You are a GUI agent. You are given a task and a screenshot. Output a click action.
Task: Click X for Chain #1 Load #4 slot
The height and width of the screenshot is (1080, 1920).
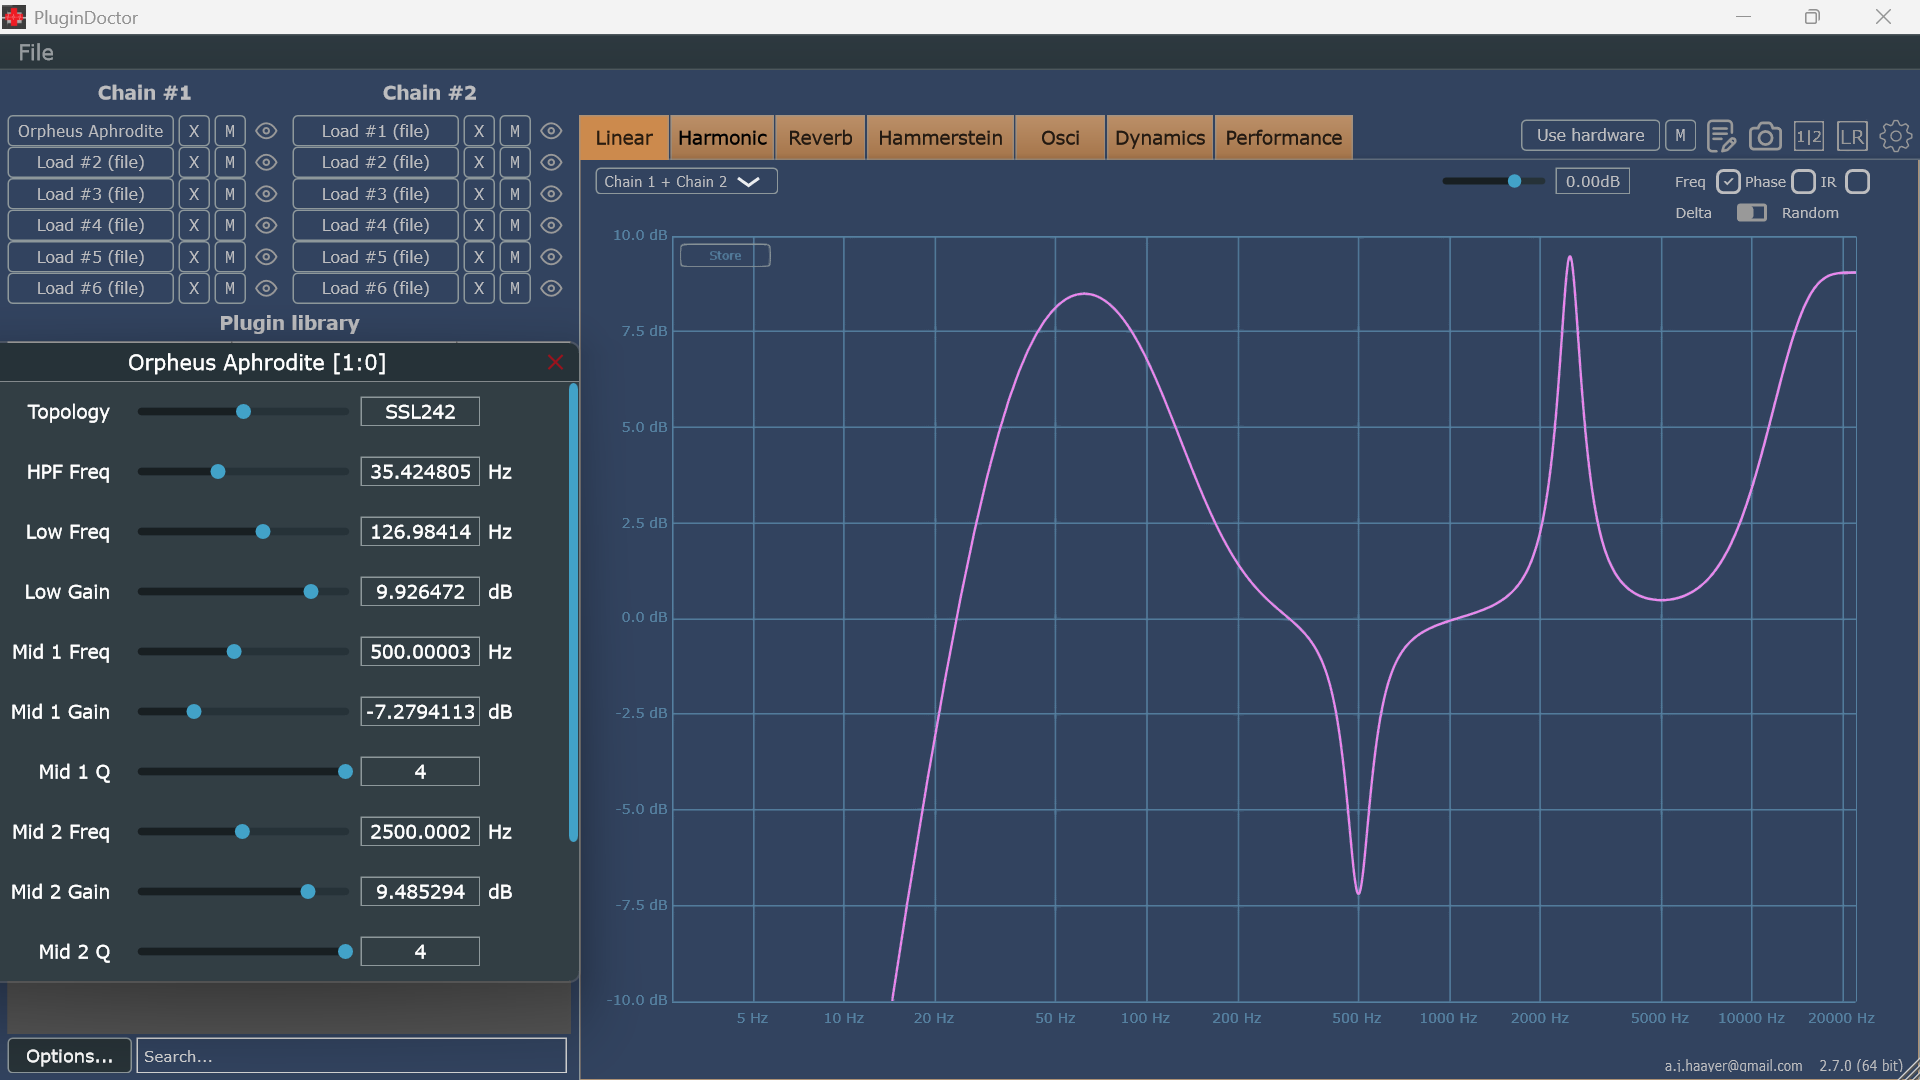point(194,225)
